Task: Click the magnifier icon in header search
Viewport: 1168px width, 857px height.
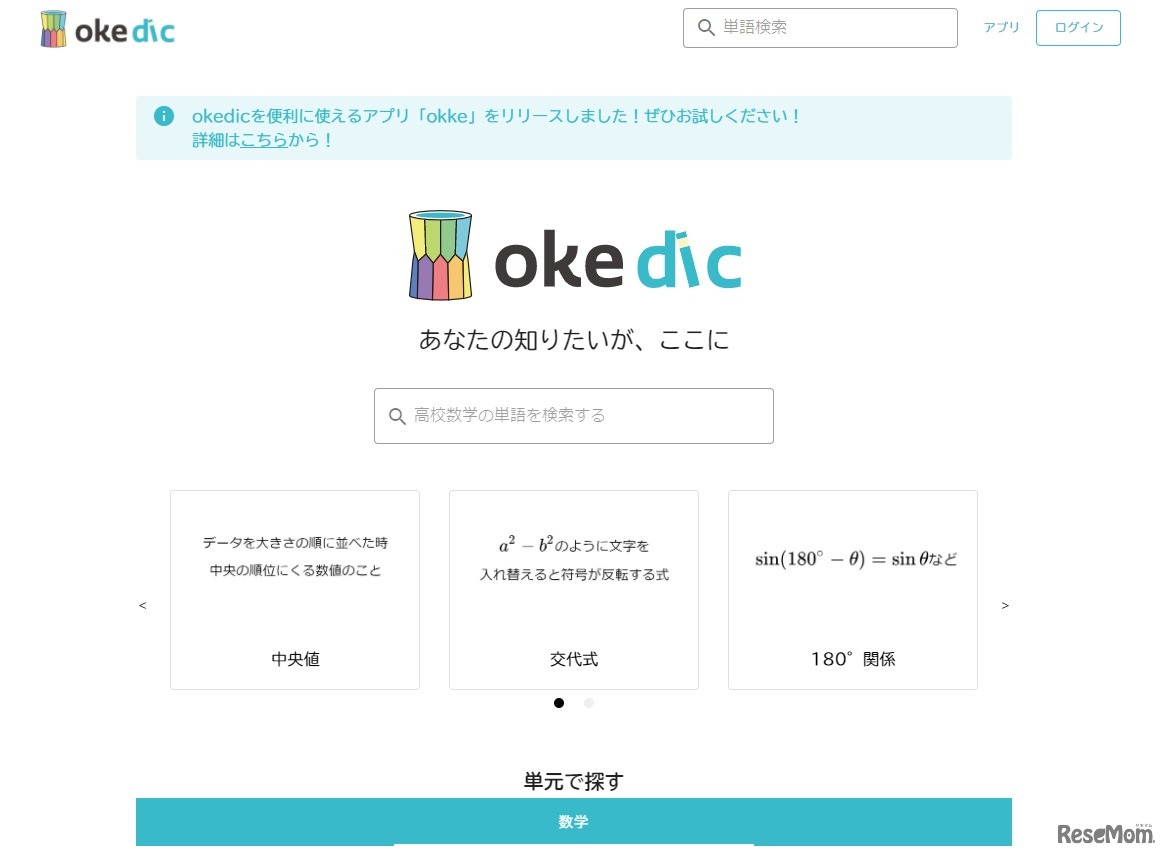Action: [x=705, y=28]
